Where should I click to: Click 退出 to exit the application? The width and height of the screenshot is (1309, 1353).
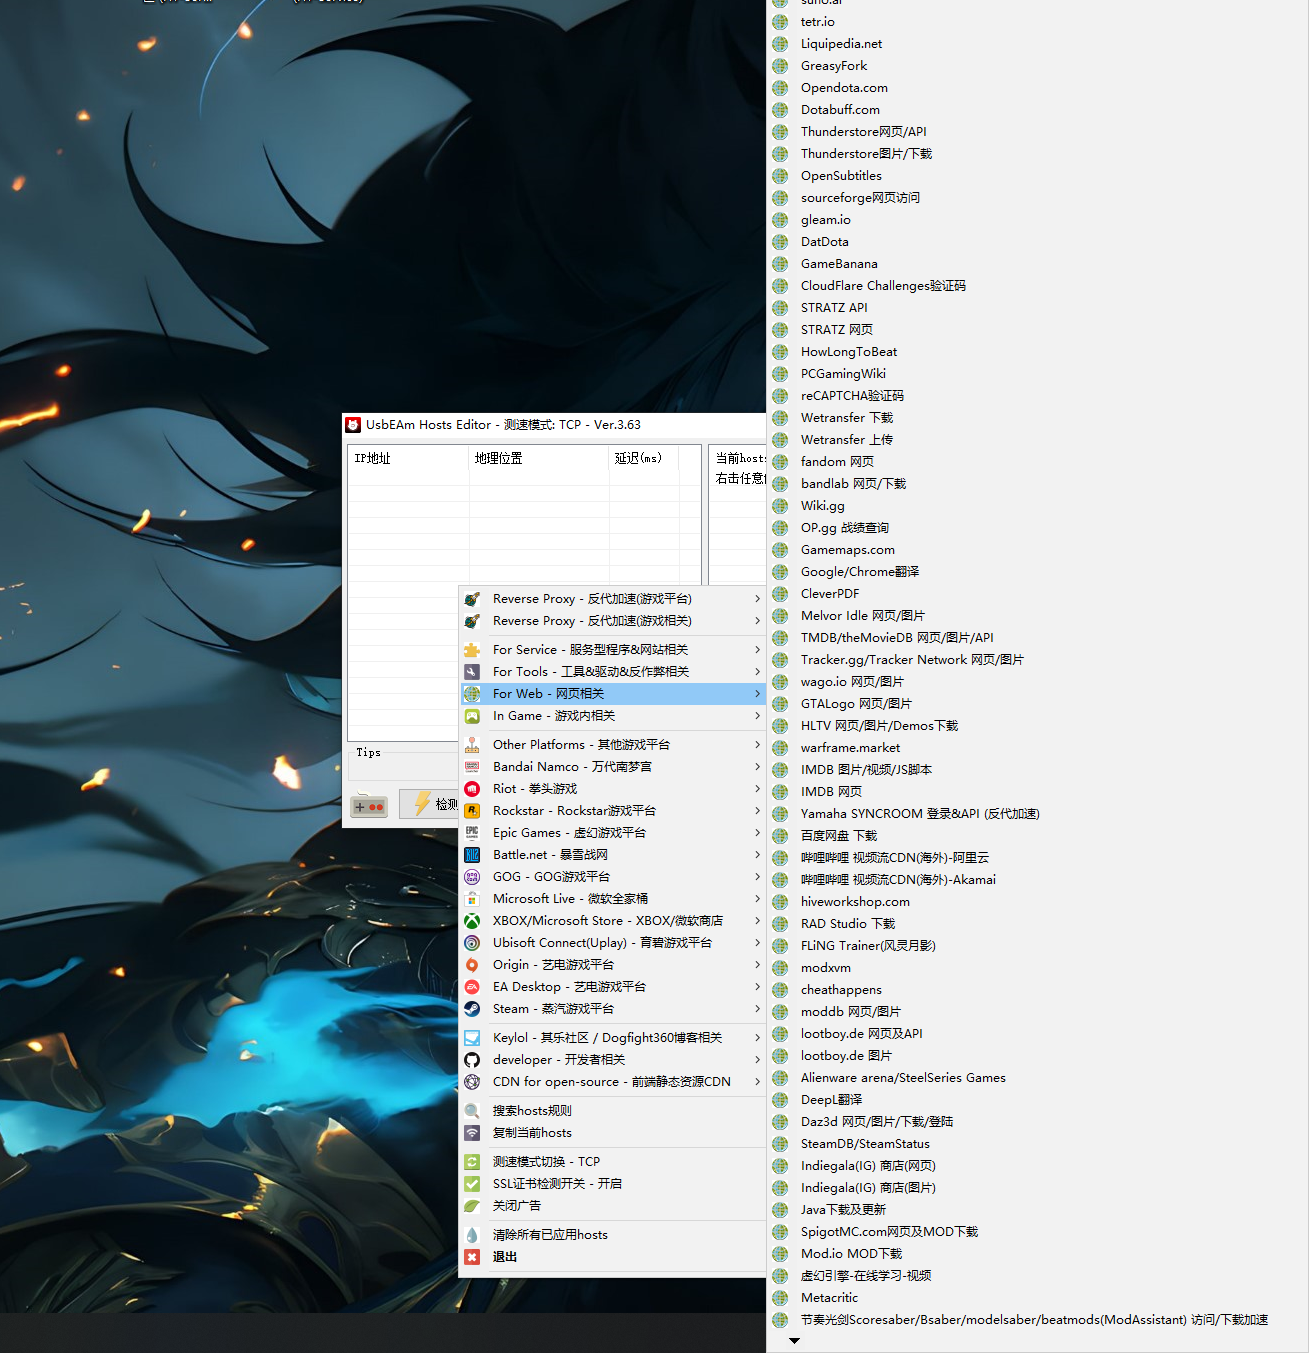pos(505,1257)
